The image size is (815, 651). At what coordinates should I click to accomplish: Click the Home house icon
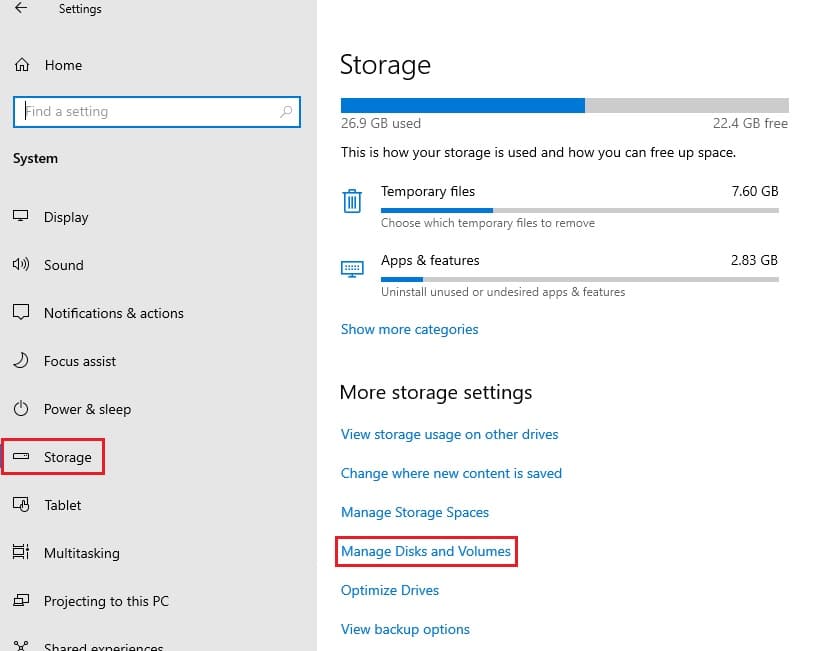click(x=22, y=65)
